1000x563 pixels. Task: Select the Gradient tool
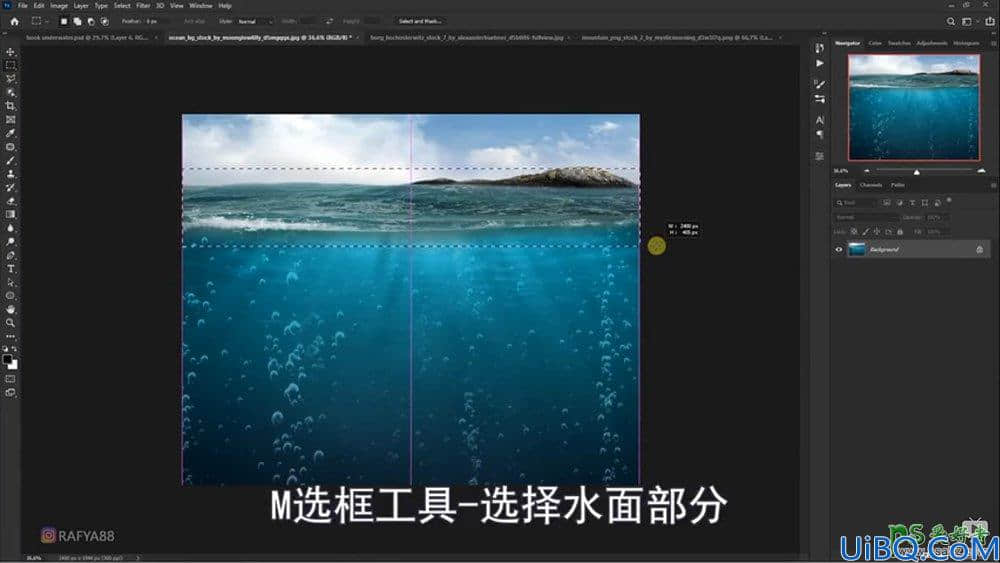(10, 214)
